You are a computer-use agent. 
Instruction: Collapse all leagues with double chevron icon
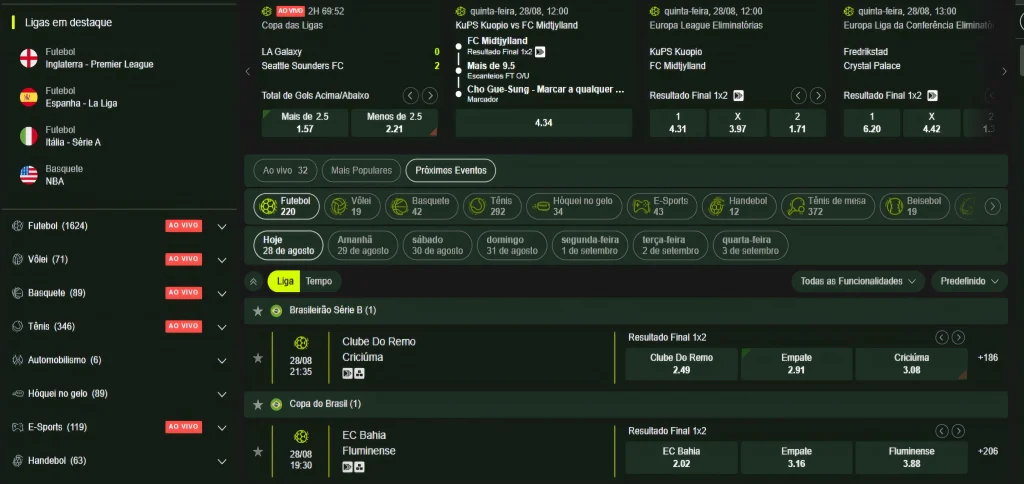tap(254, 282)
